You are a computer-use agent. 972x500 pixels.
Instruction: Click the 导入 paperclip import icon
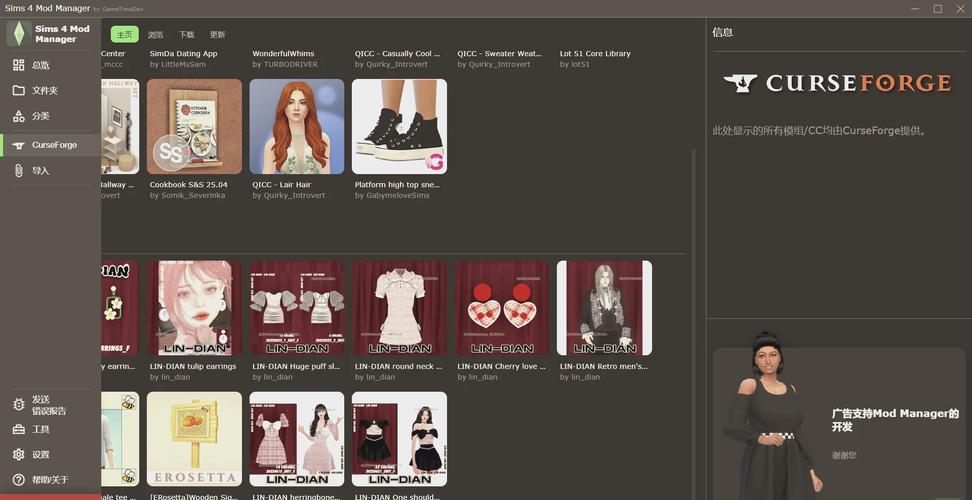coord(19,170)
